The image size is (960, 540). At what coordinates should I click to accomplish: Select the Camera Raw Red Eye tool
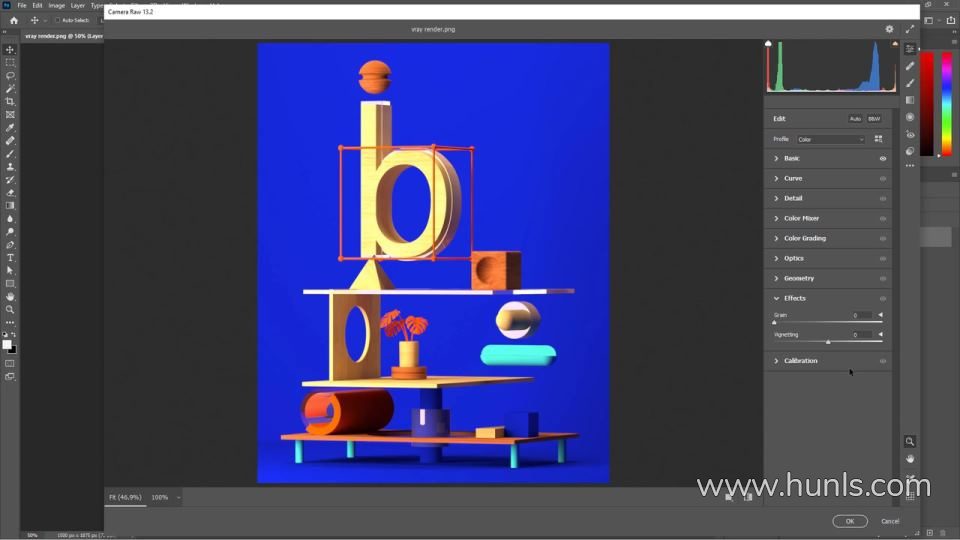click(x=910, y=134)
